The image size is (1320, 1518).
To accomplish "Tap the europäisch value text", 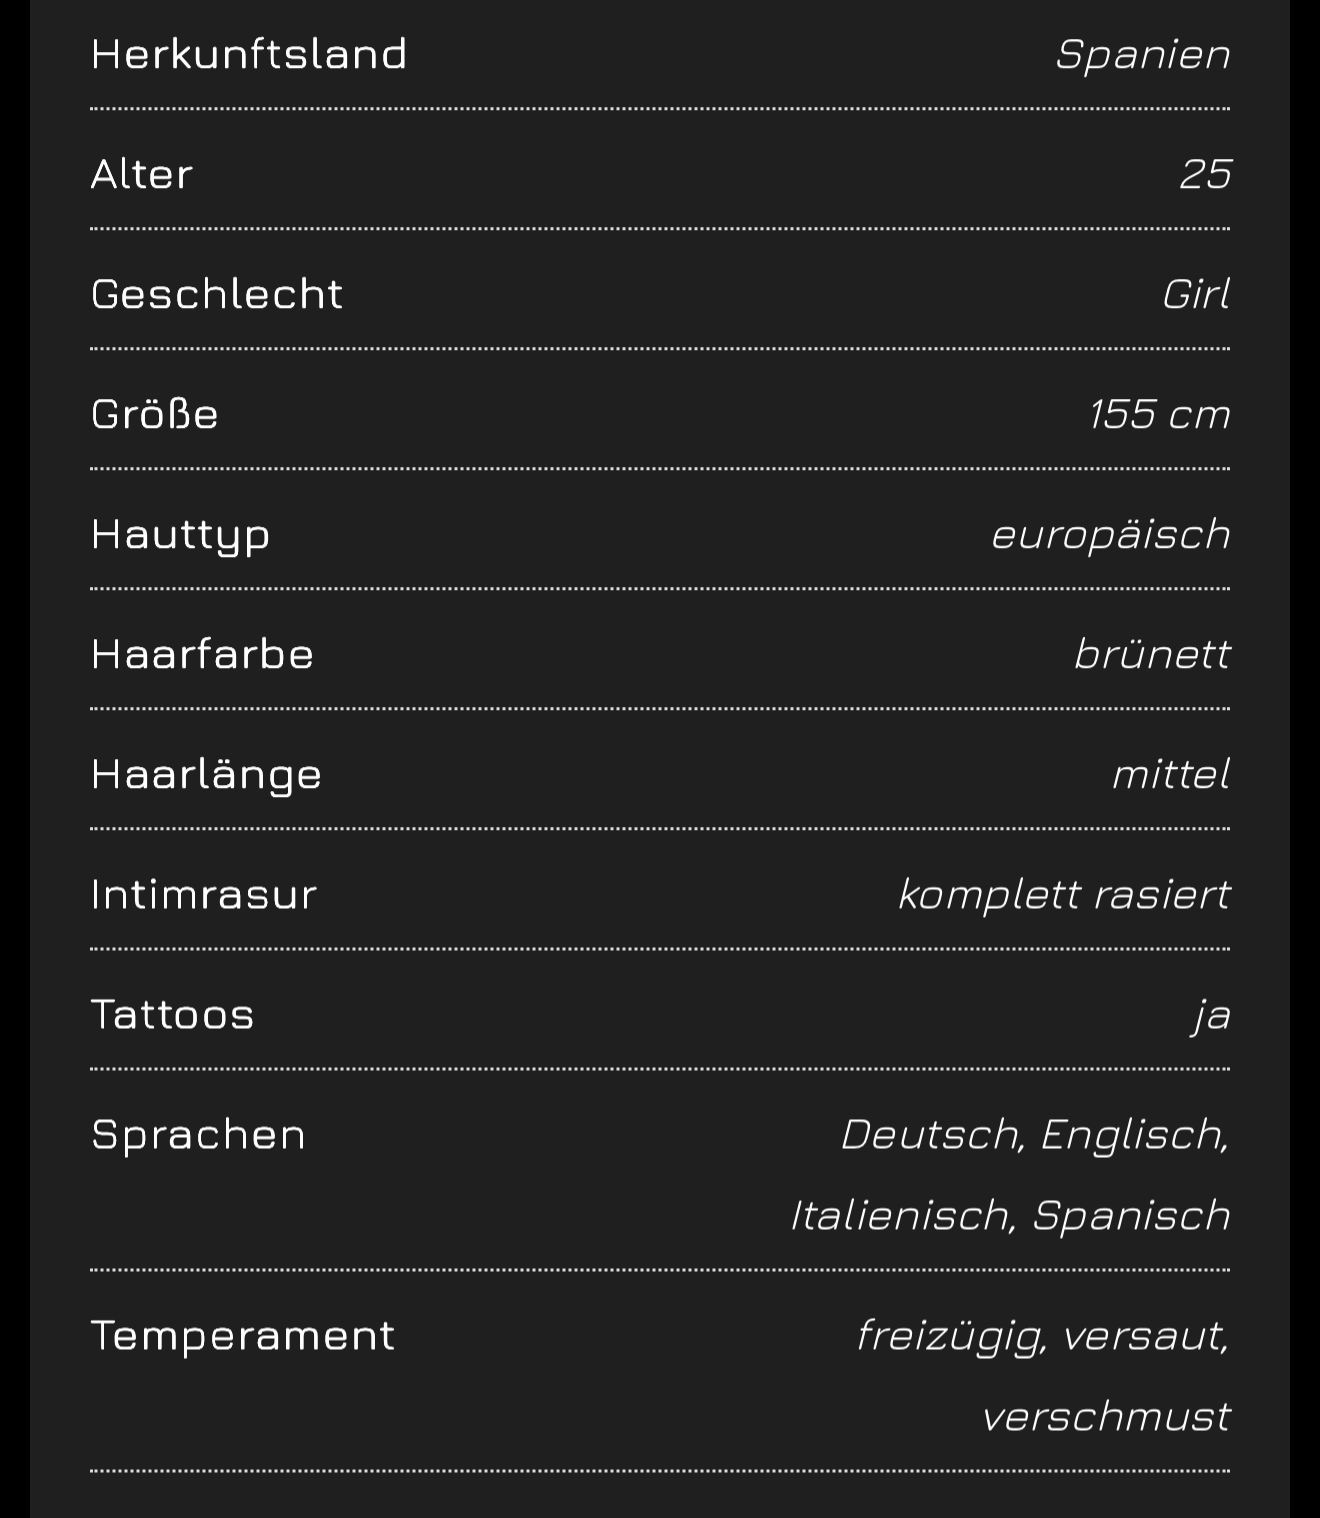I will (x=1110, y=534).
